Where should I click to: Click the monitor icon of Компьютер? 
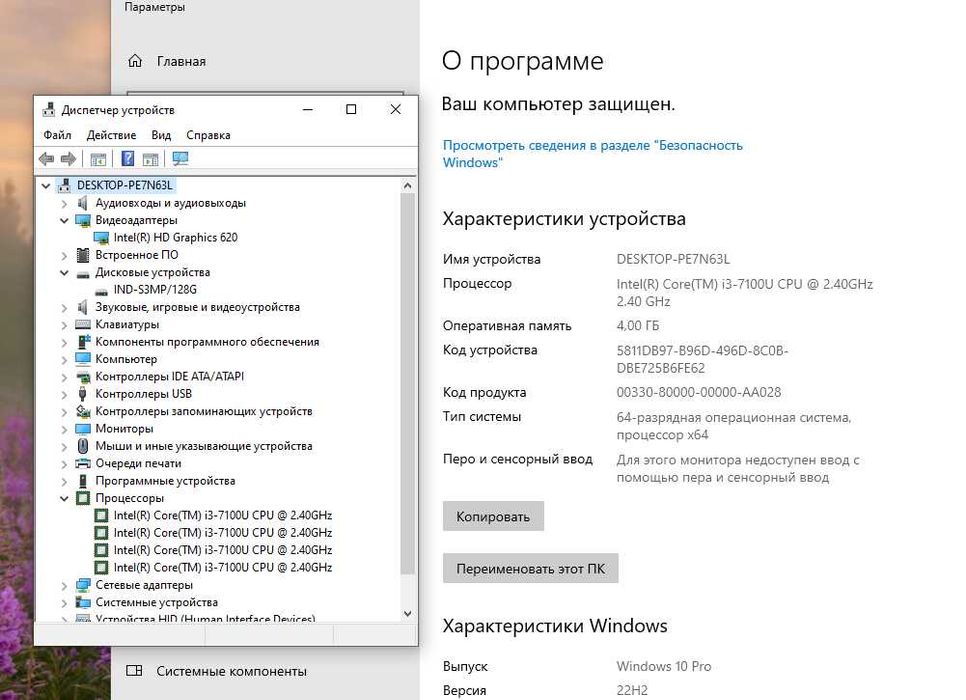83,359
